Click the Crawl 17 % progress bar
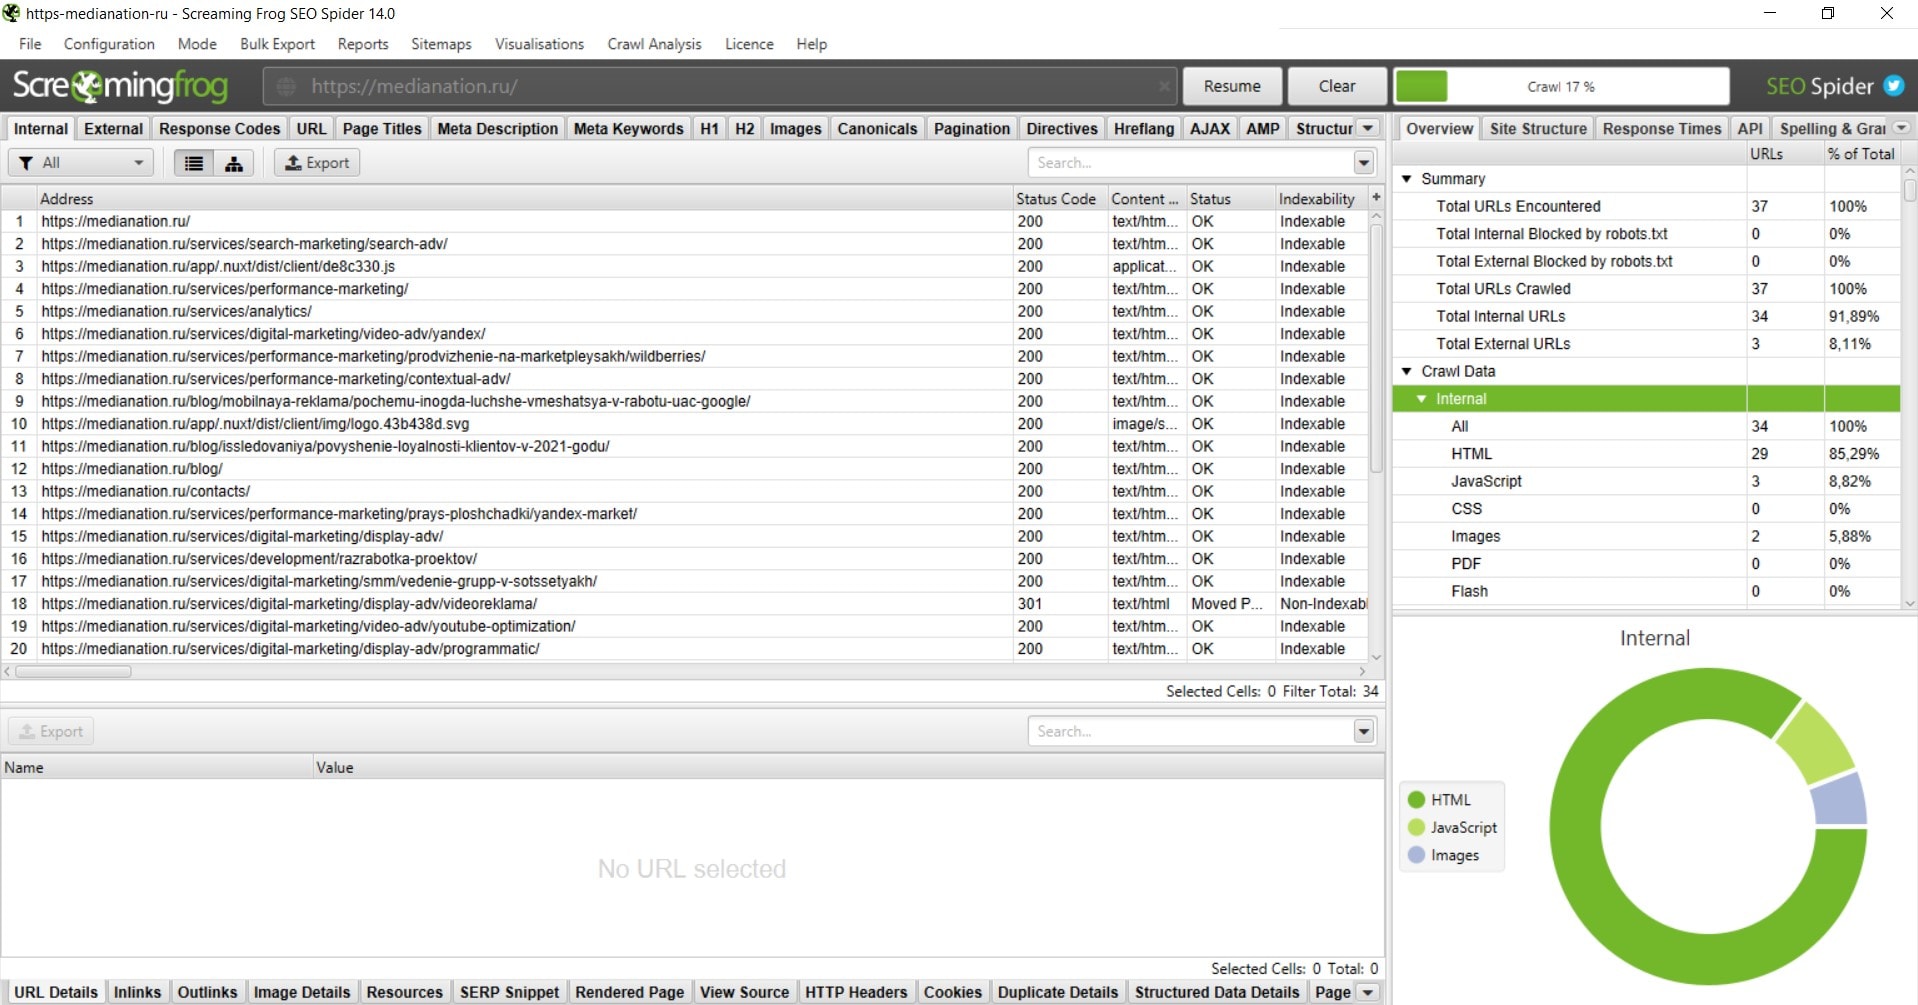The width and height of the screenshot is (1918, 1005). (x=1561, y=86)
